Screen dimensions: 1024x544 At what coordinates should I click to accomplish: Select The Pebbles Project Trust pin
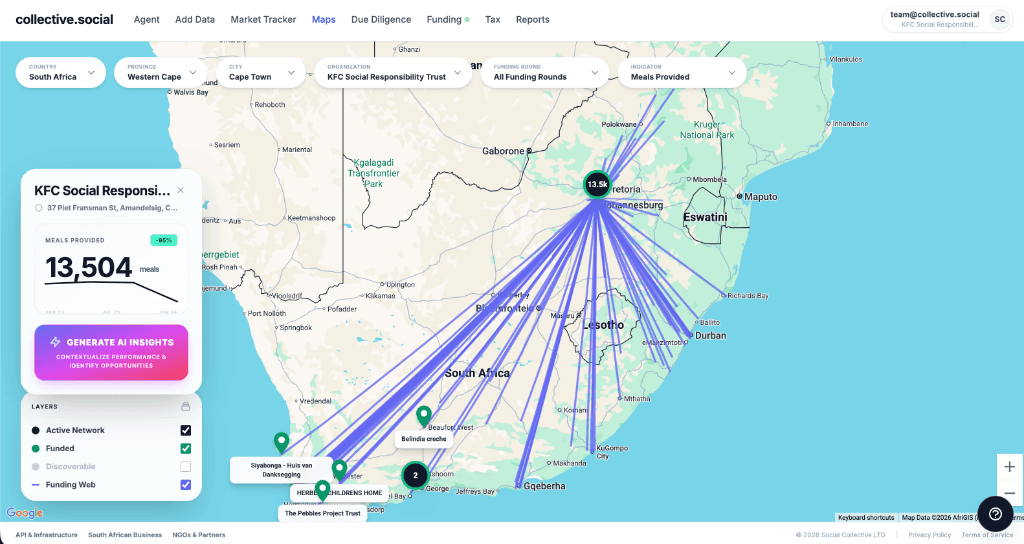coord(322,490)
